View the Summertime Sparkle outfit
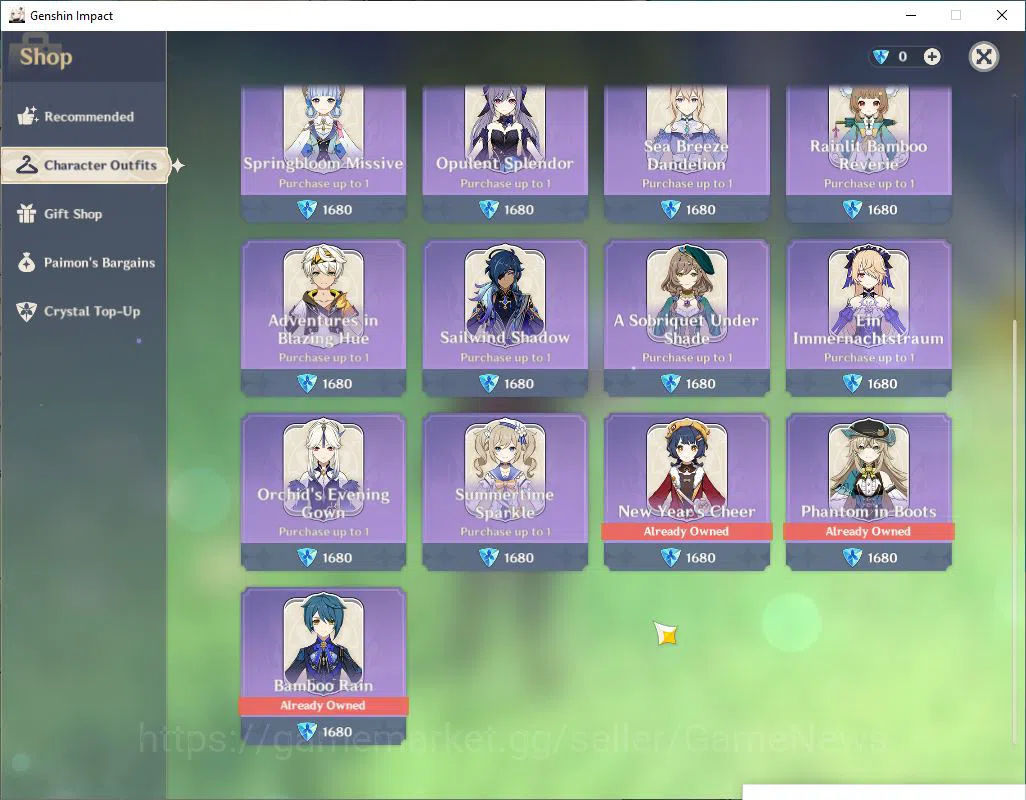1026x800 pixels. (505, 492)
